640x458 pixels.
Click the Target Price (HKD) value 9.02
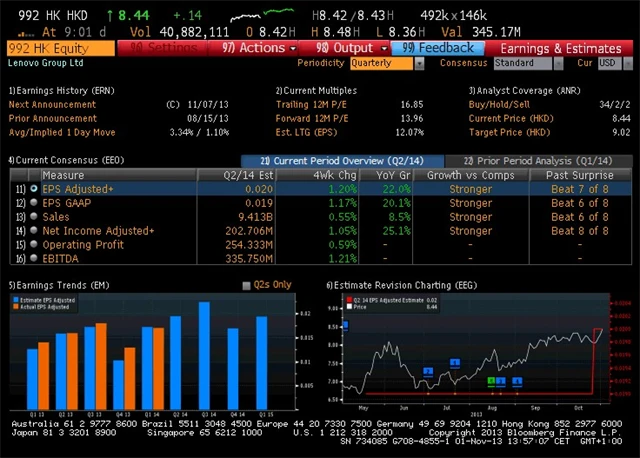pyautogui.click(x=621, y=132)
